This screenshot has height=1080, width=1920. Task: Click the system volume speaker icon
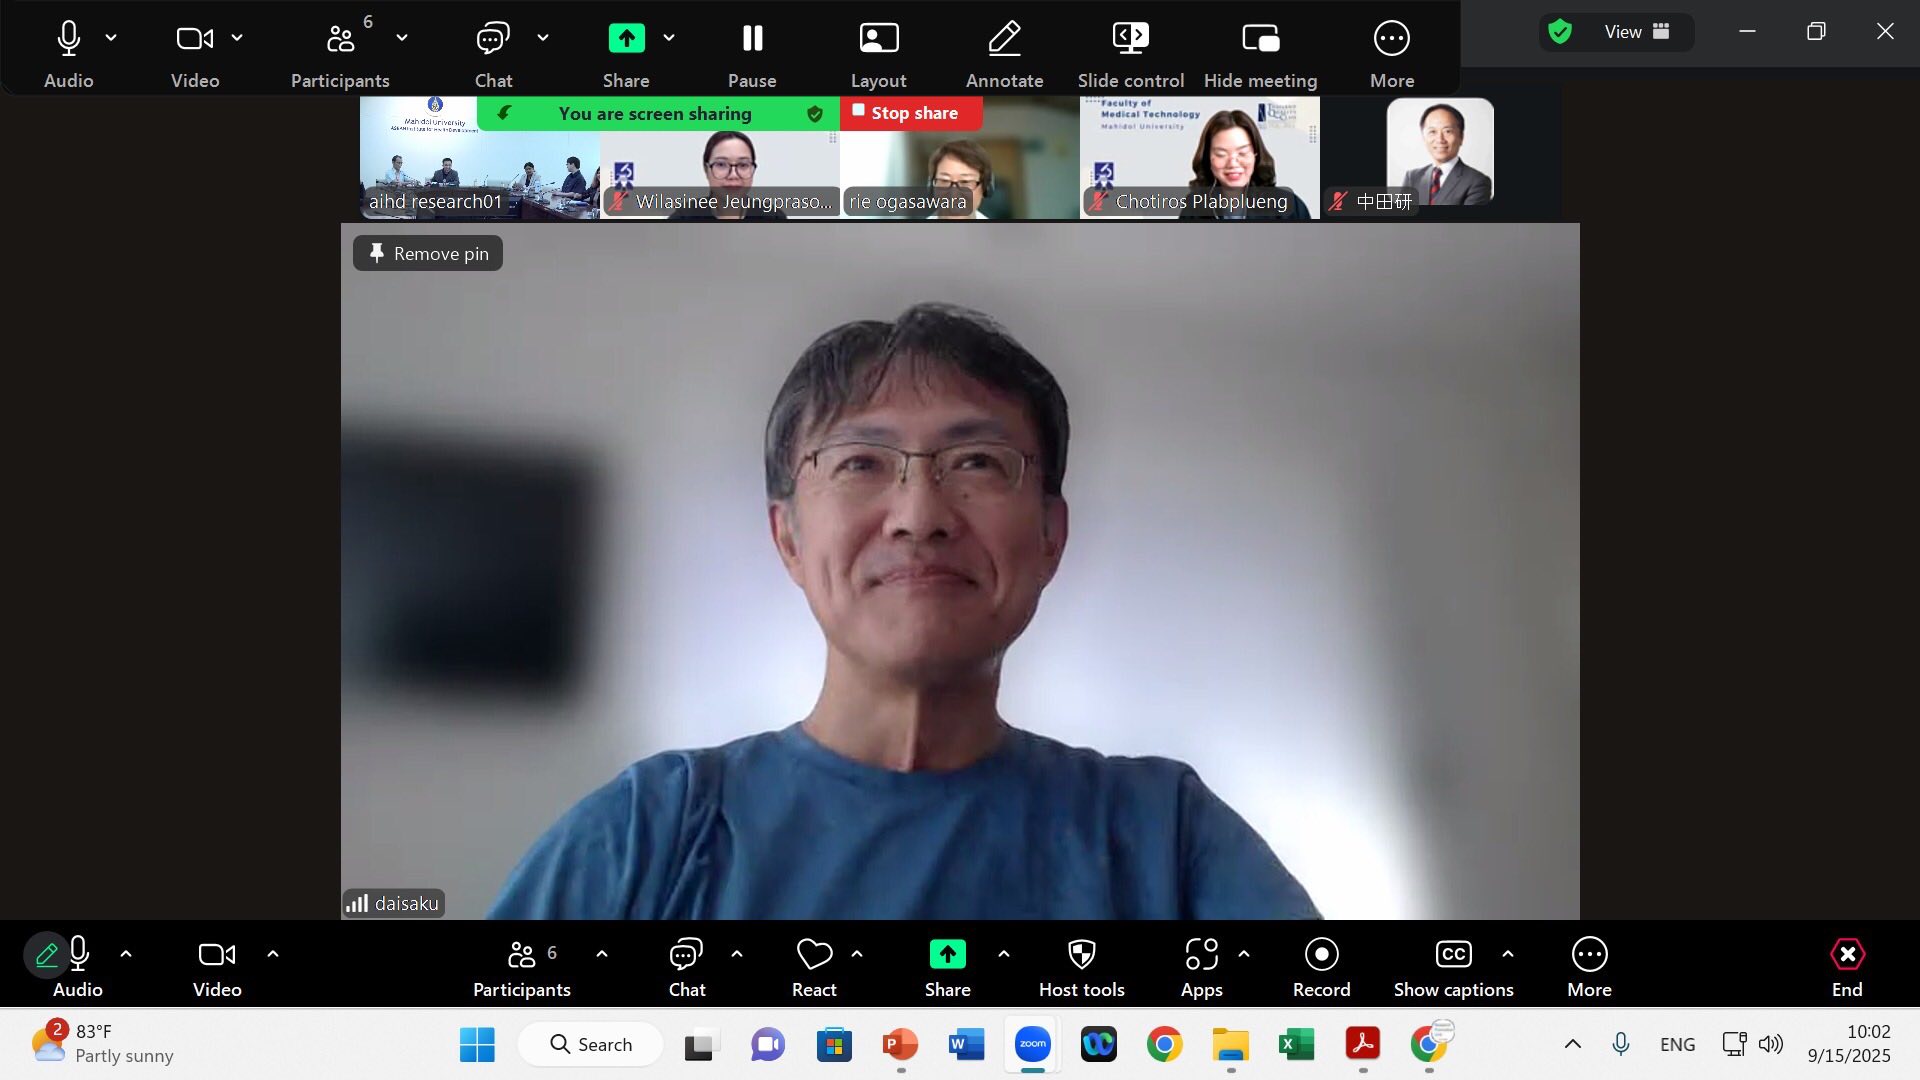click(1771, 1044)
